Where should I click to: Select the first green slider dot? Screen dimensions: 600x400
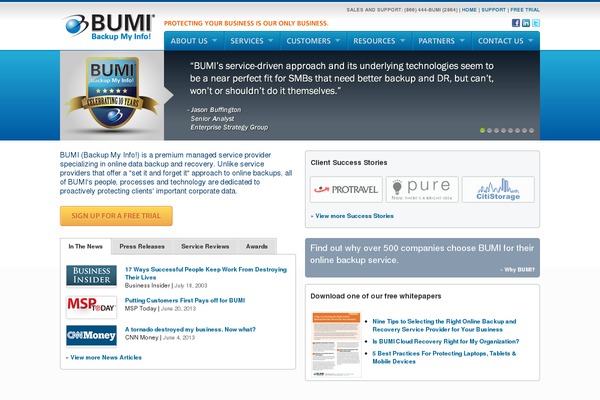[x=482, y=131]
